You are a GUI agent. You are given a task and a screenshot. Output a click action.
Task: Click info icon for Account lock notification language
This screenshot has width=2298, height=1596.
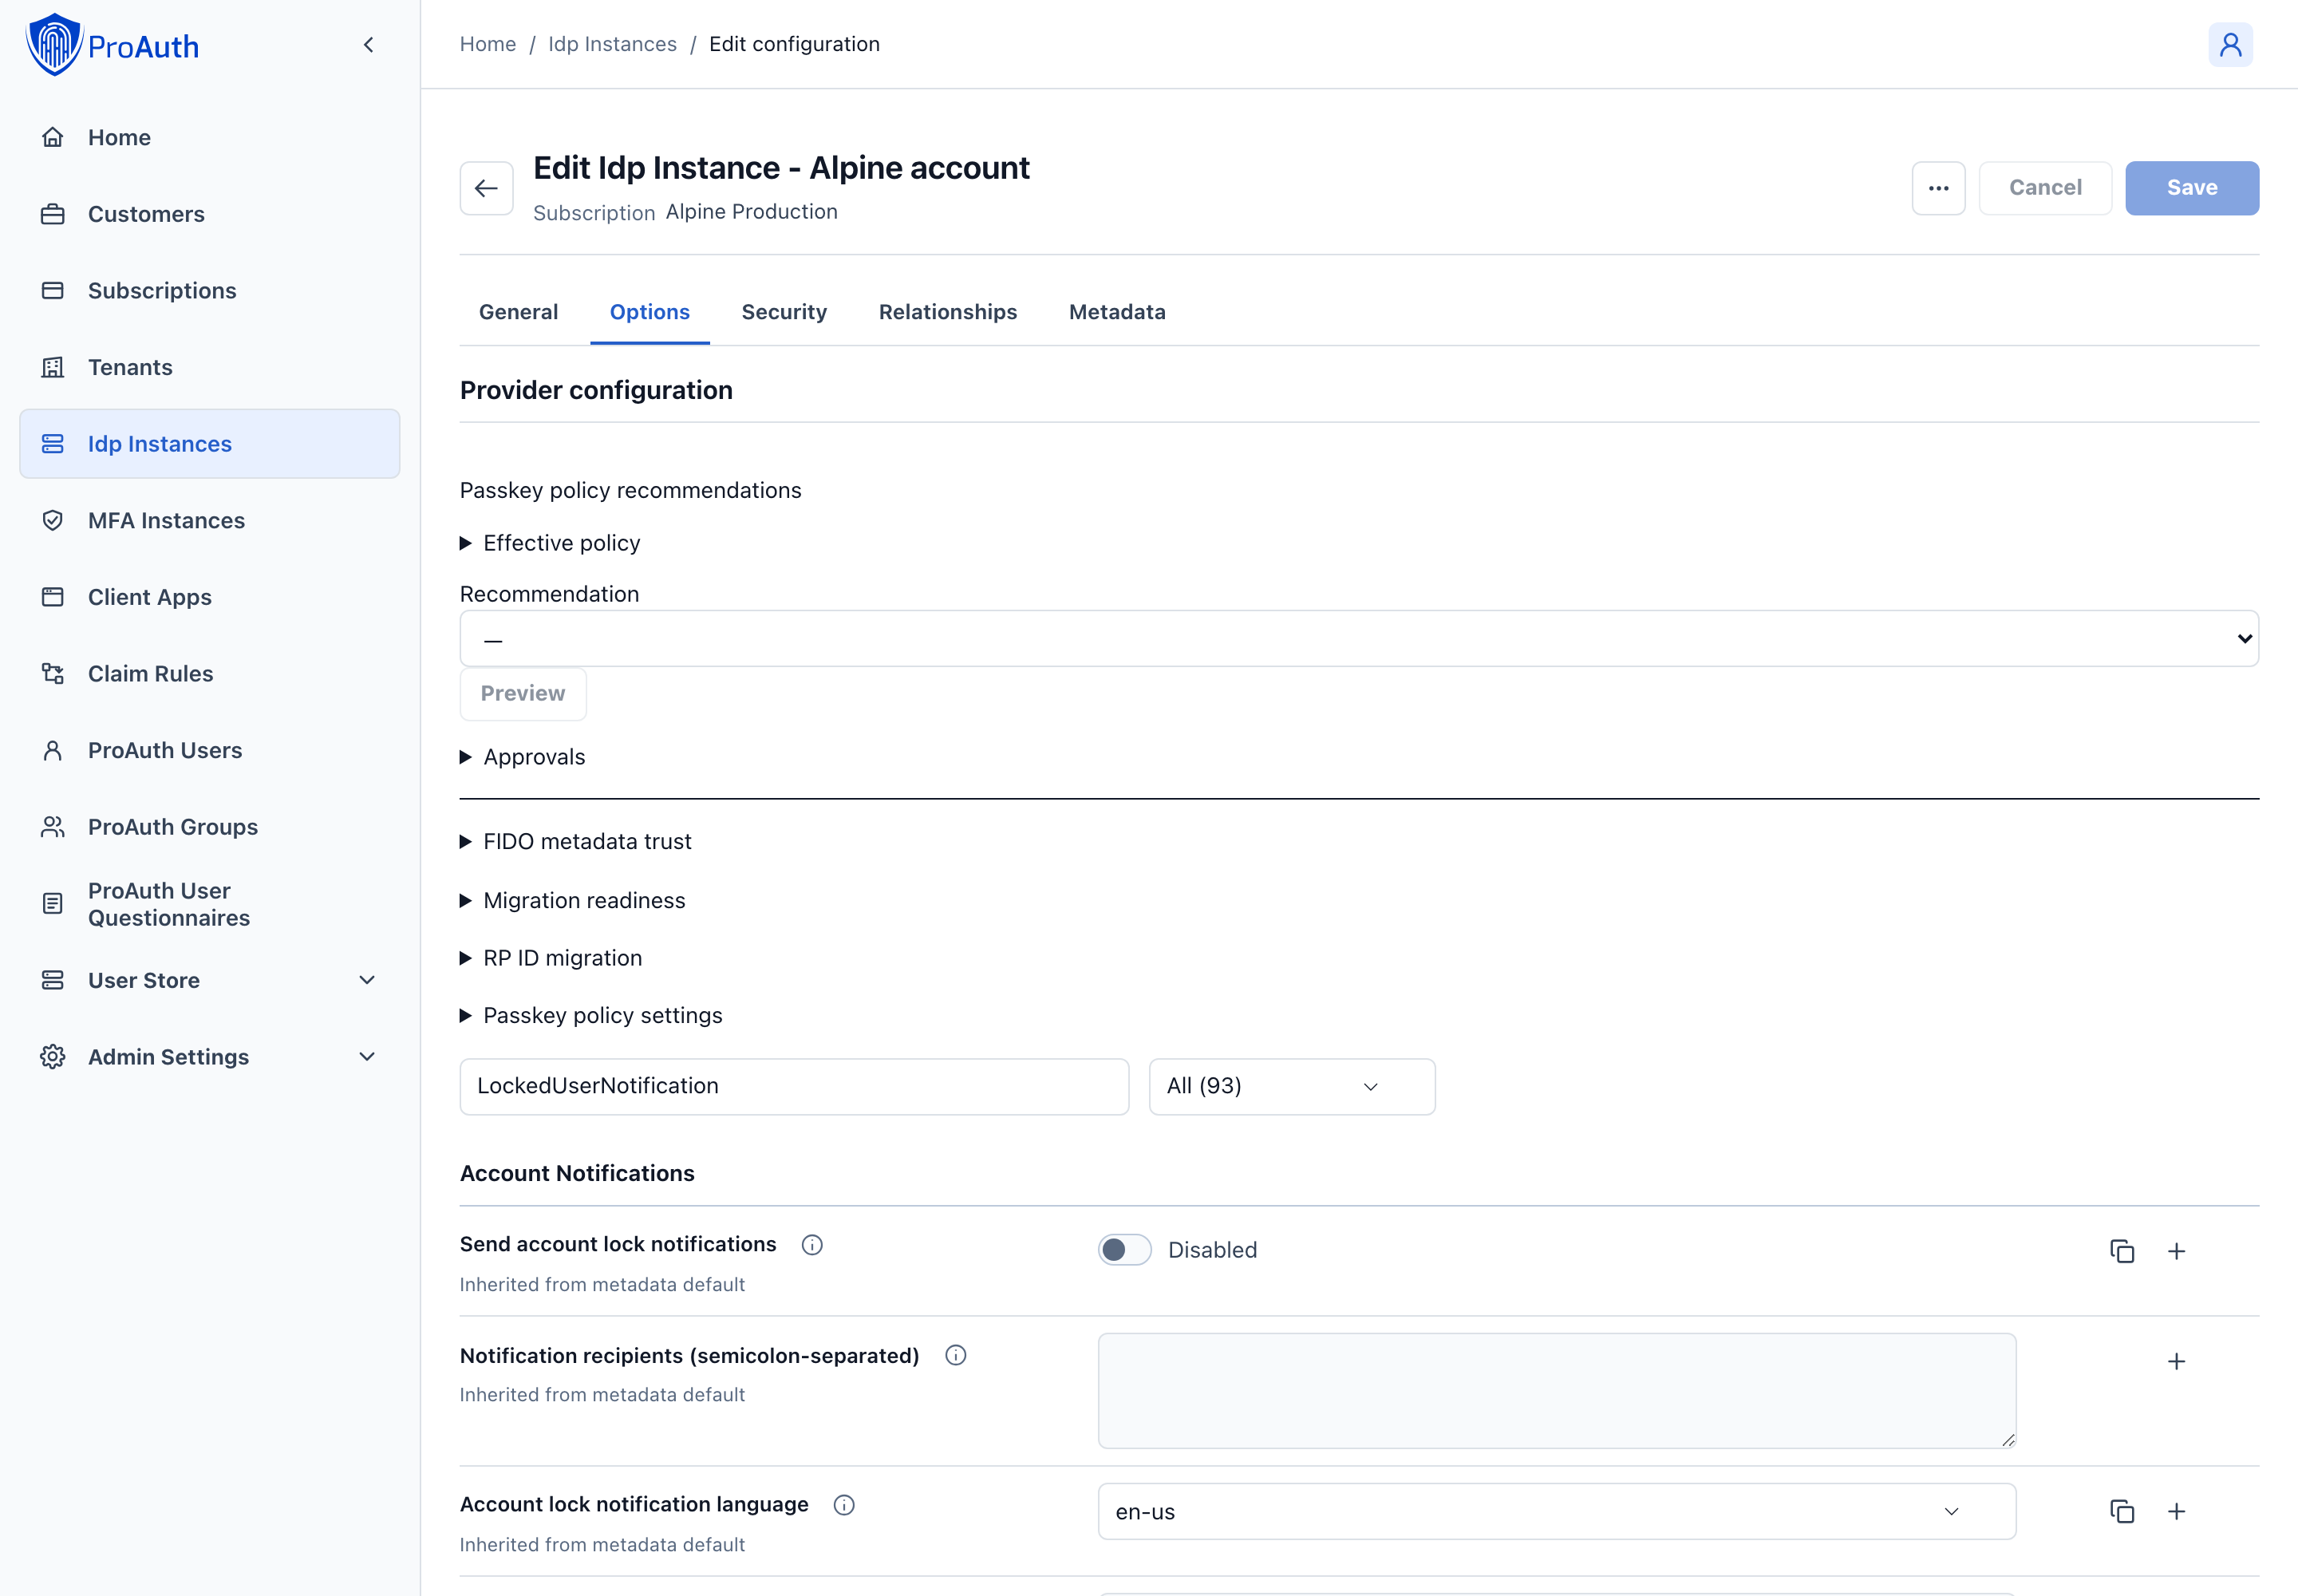[x=844, y=1505]
